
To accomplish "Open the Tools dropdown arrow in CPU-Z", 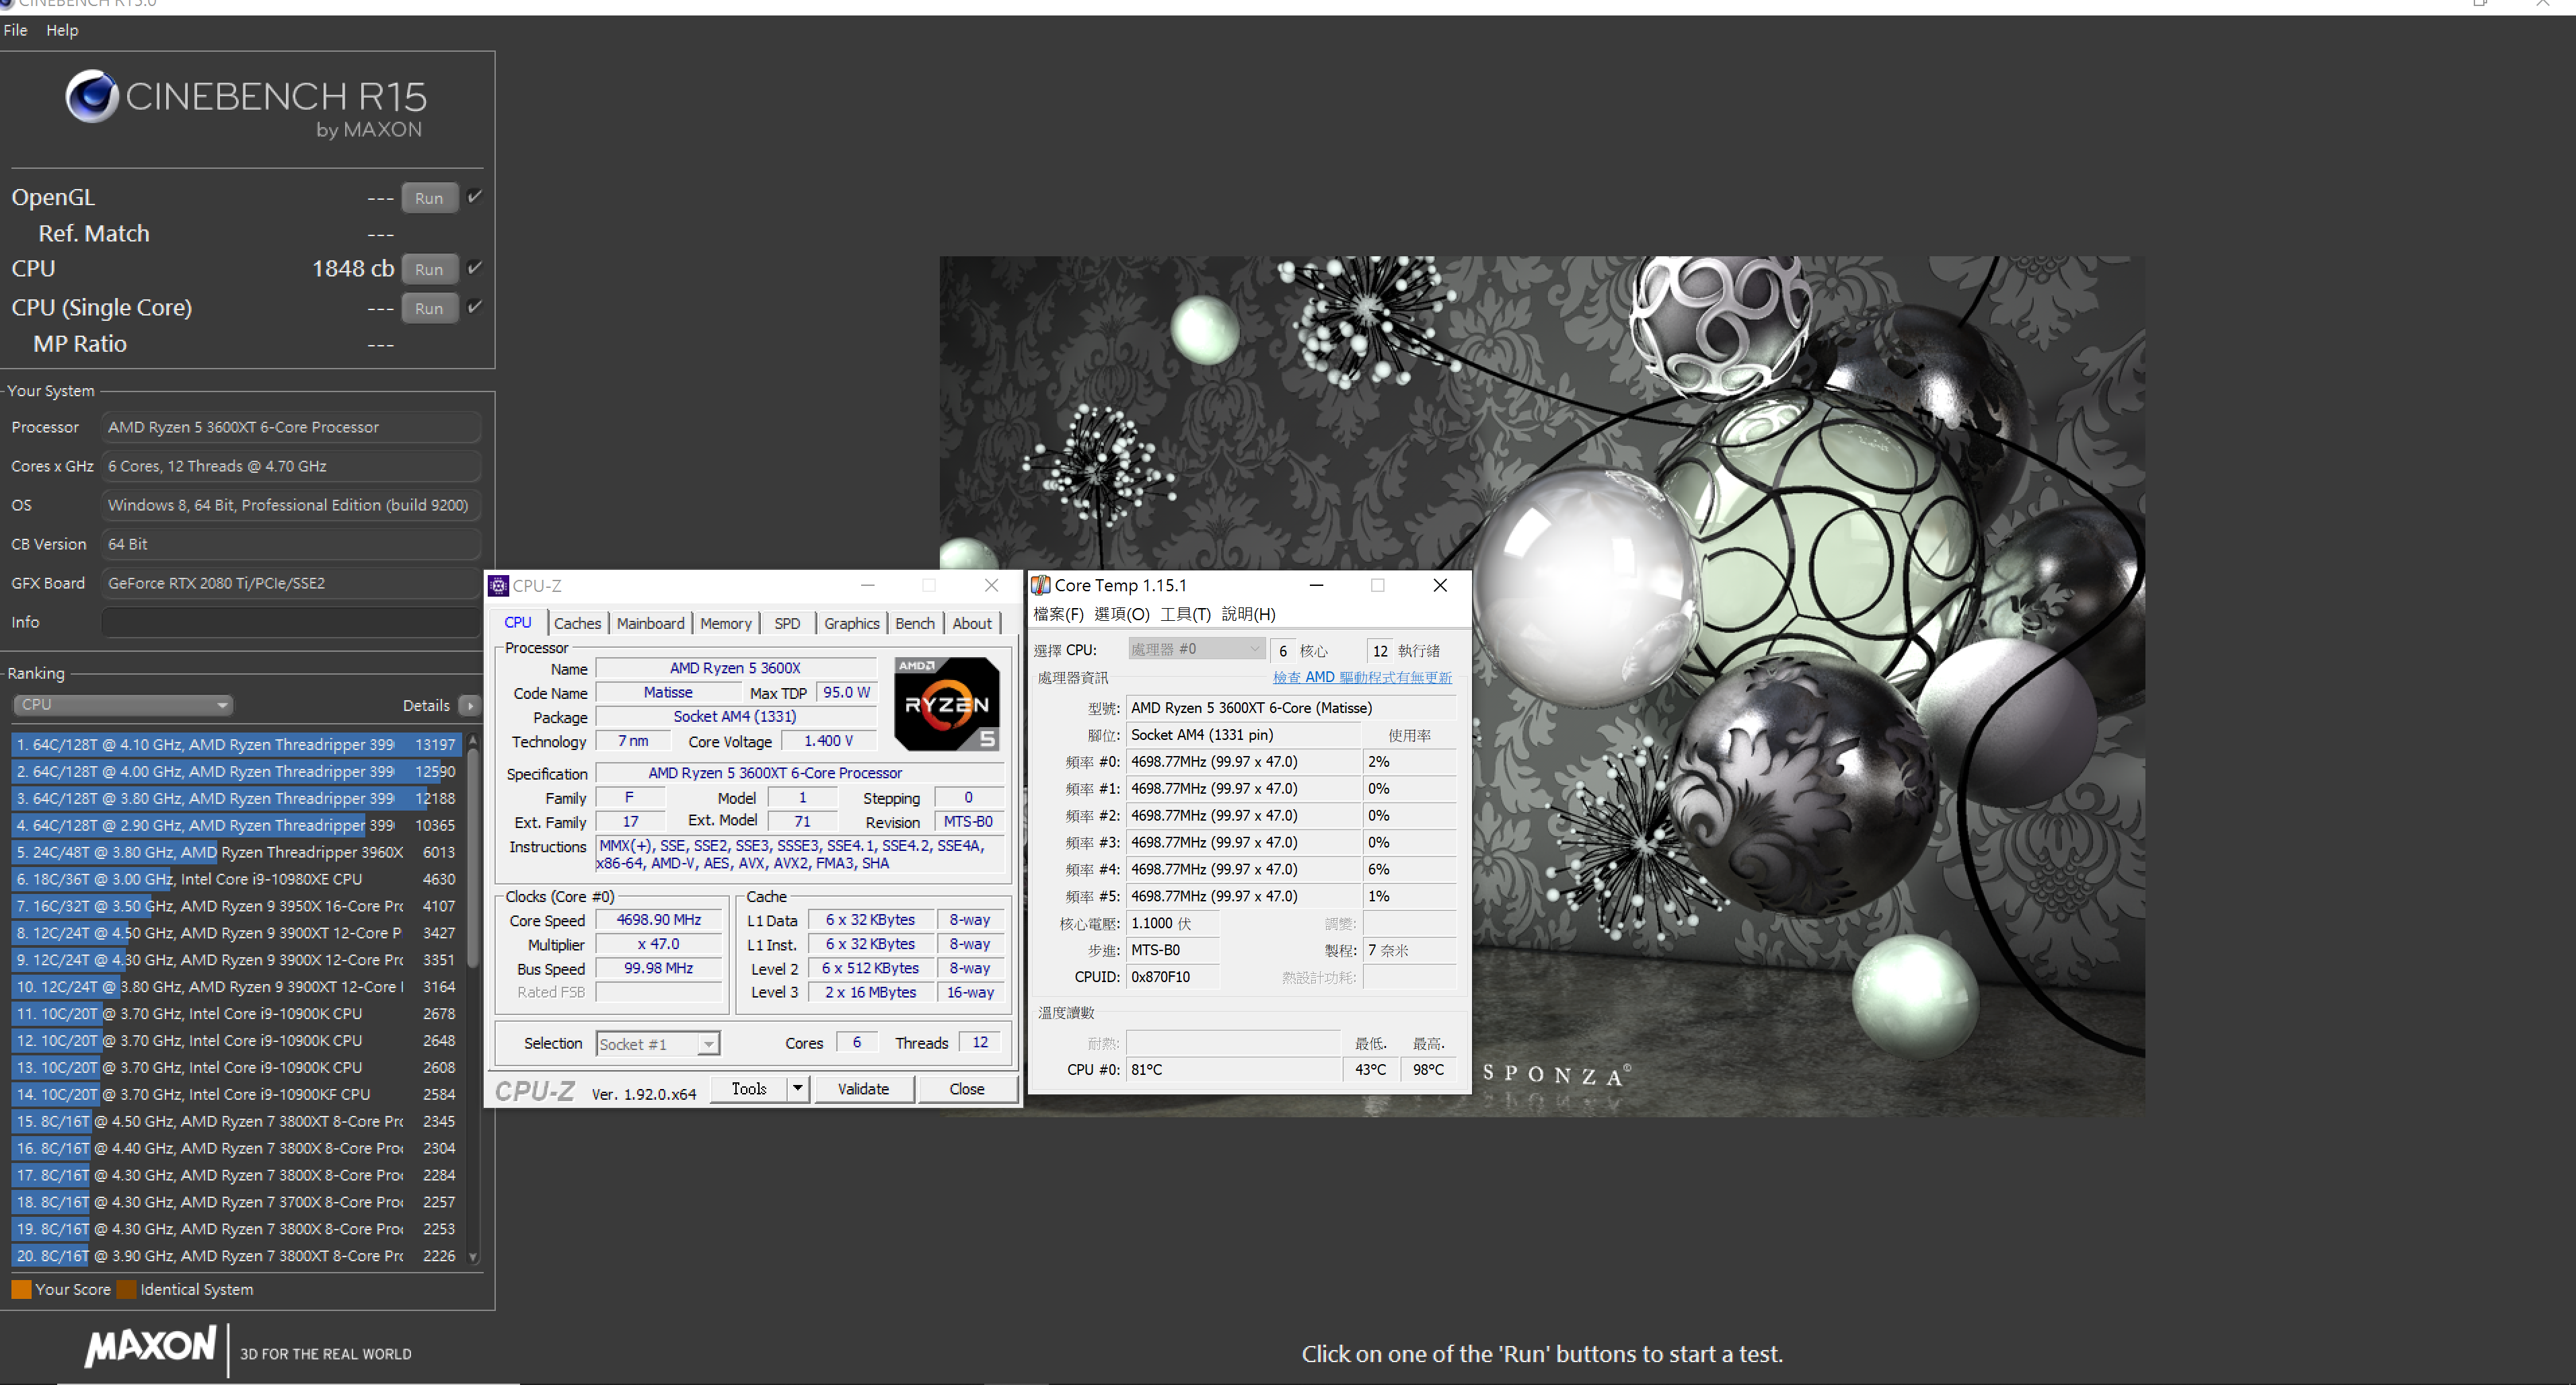I will [x=797, y=1088].
